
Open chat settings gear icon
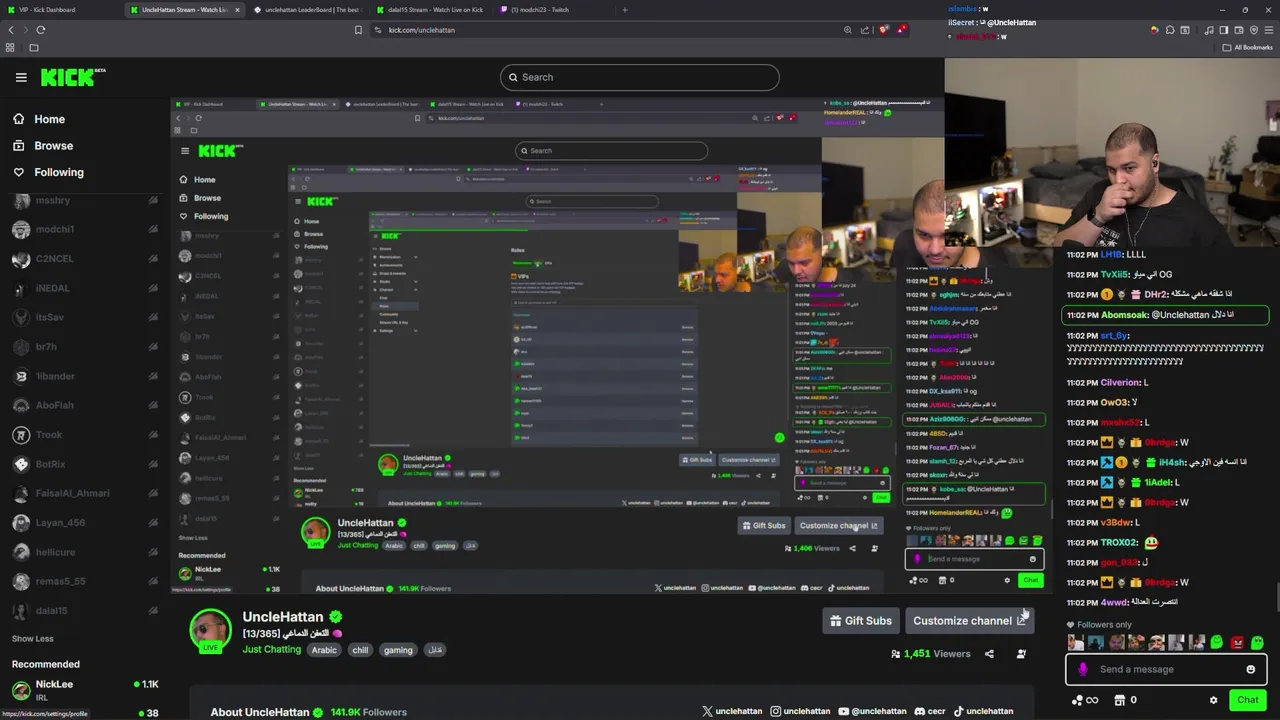click(1213, 700)
